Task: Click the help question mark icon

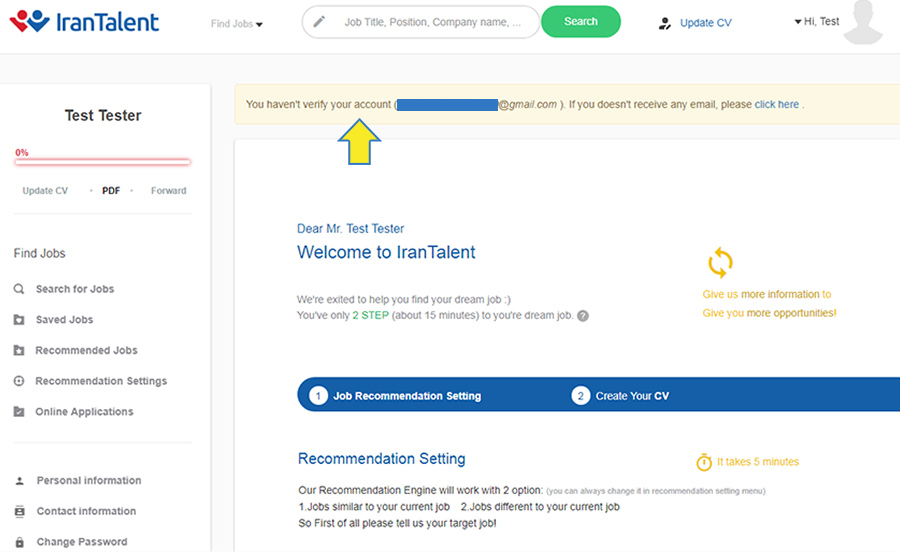Action: point(583,316)
